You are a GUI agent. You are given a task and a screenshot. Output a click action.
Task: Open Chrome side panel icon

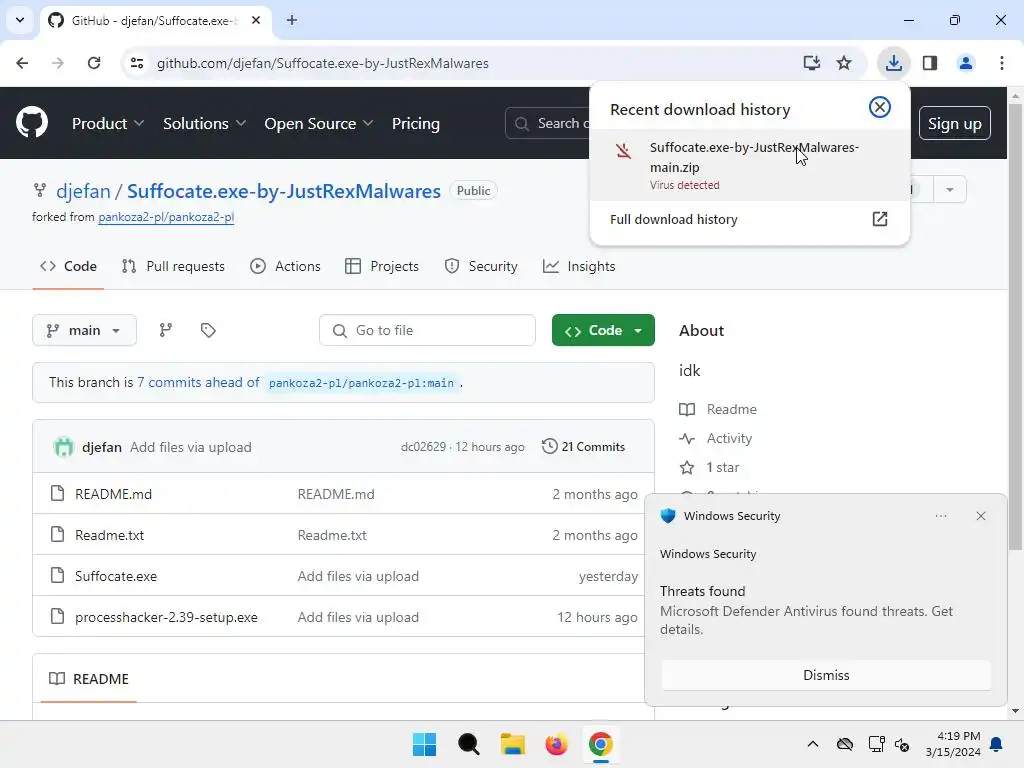tap(930, 63)
